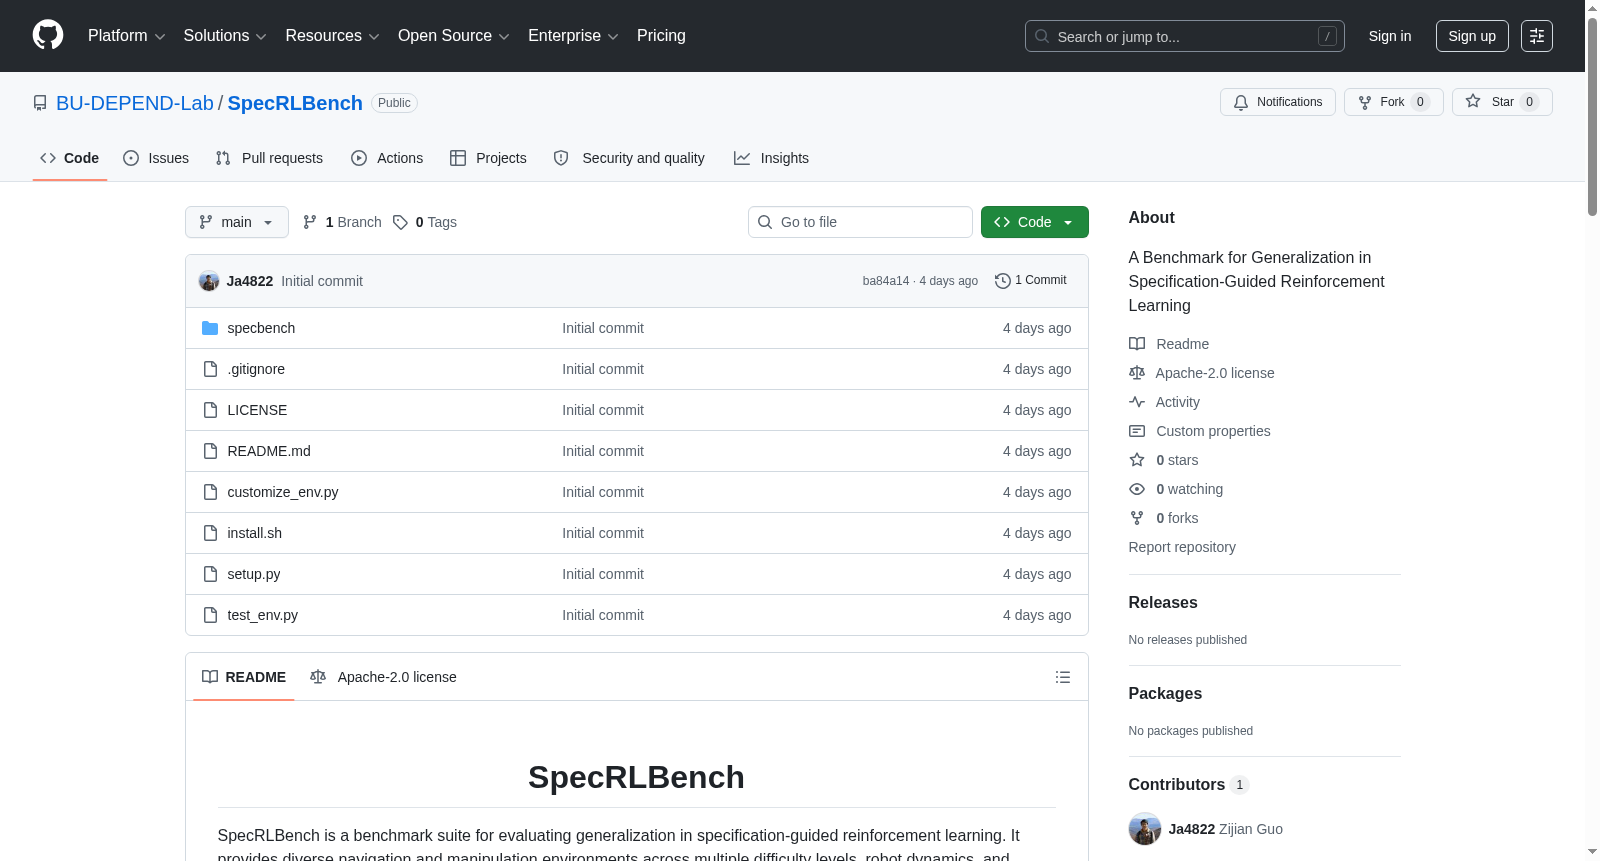The width and height of the screenshot is (1600, 861).
Task: Open the 1 Commit history link
Action: coord(1031,281)
